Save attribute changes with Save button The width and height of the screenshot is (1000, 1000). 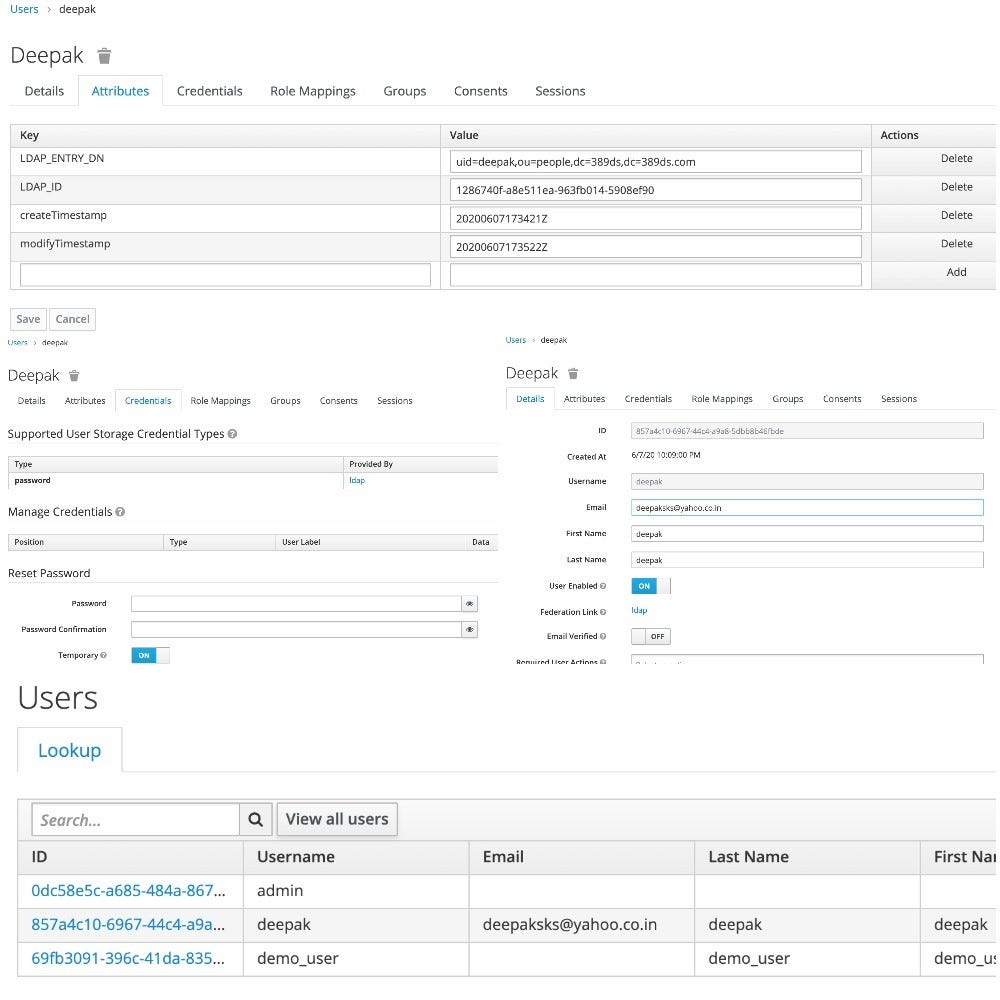[x=27, y=319]
